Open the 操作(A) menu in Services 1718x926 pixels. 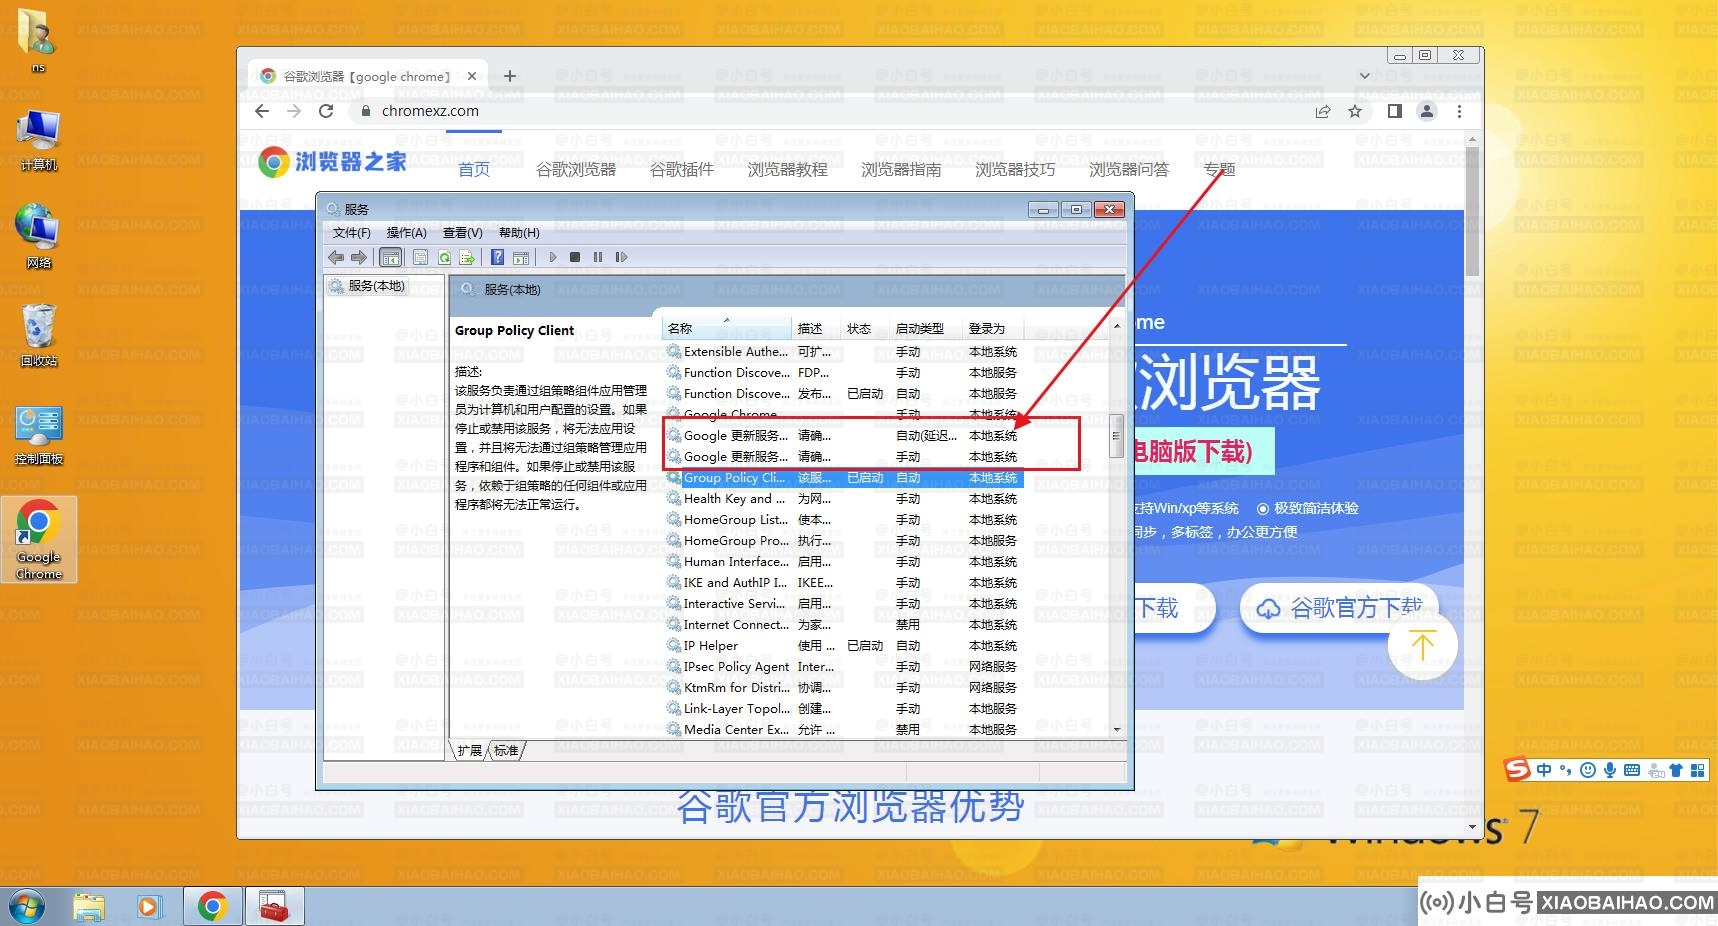click(x=406, y=232)
